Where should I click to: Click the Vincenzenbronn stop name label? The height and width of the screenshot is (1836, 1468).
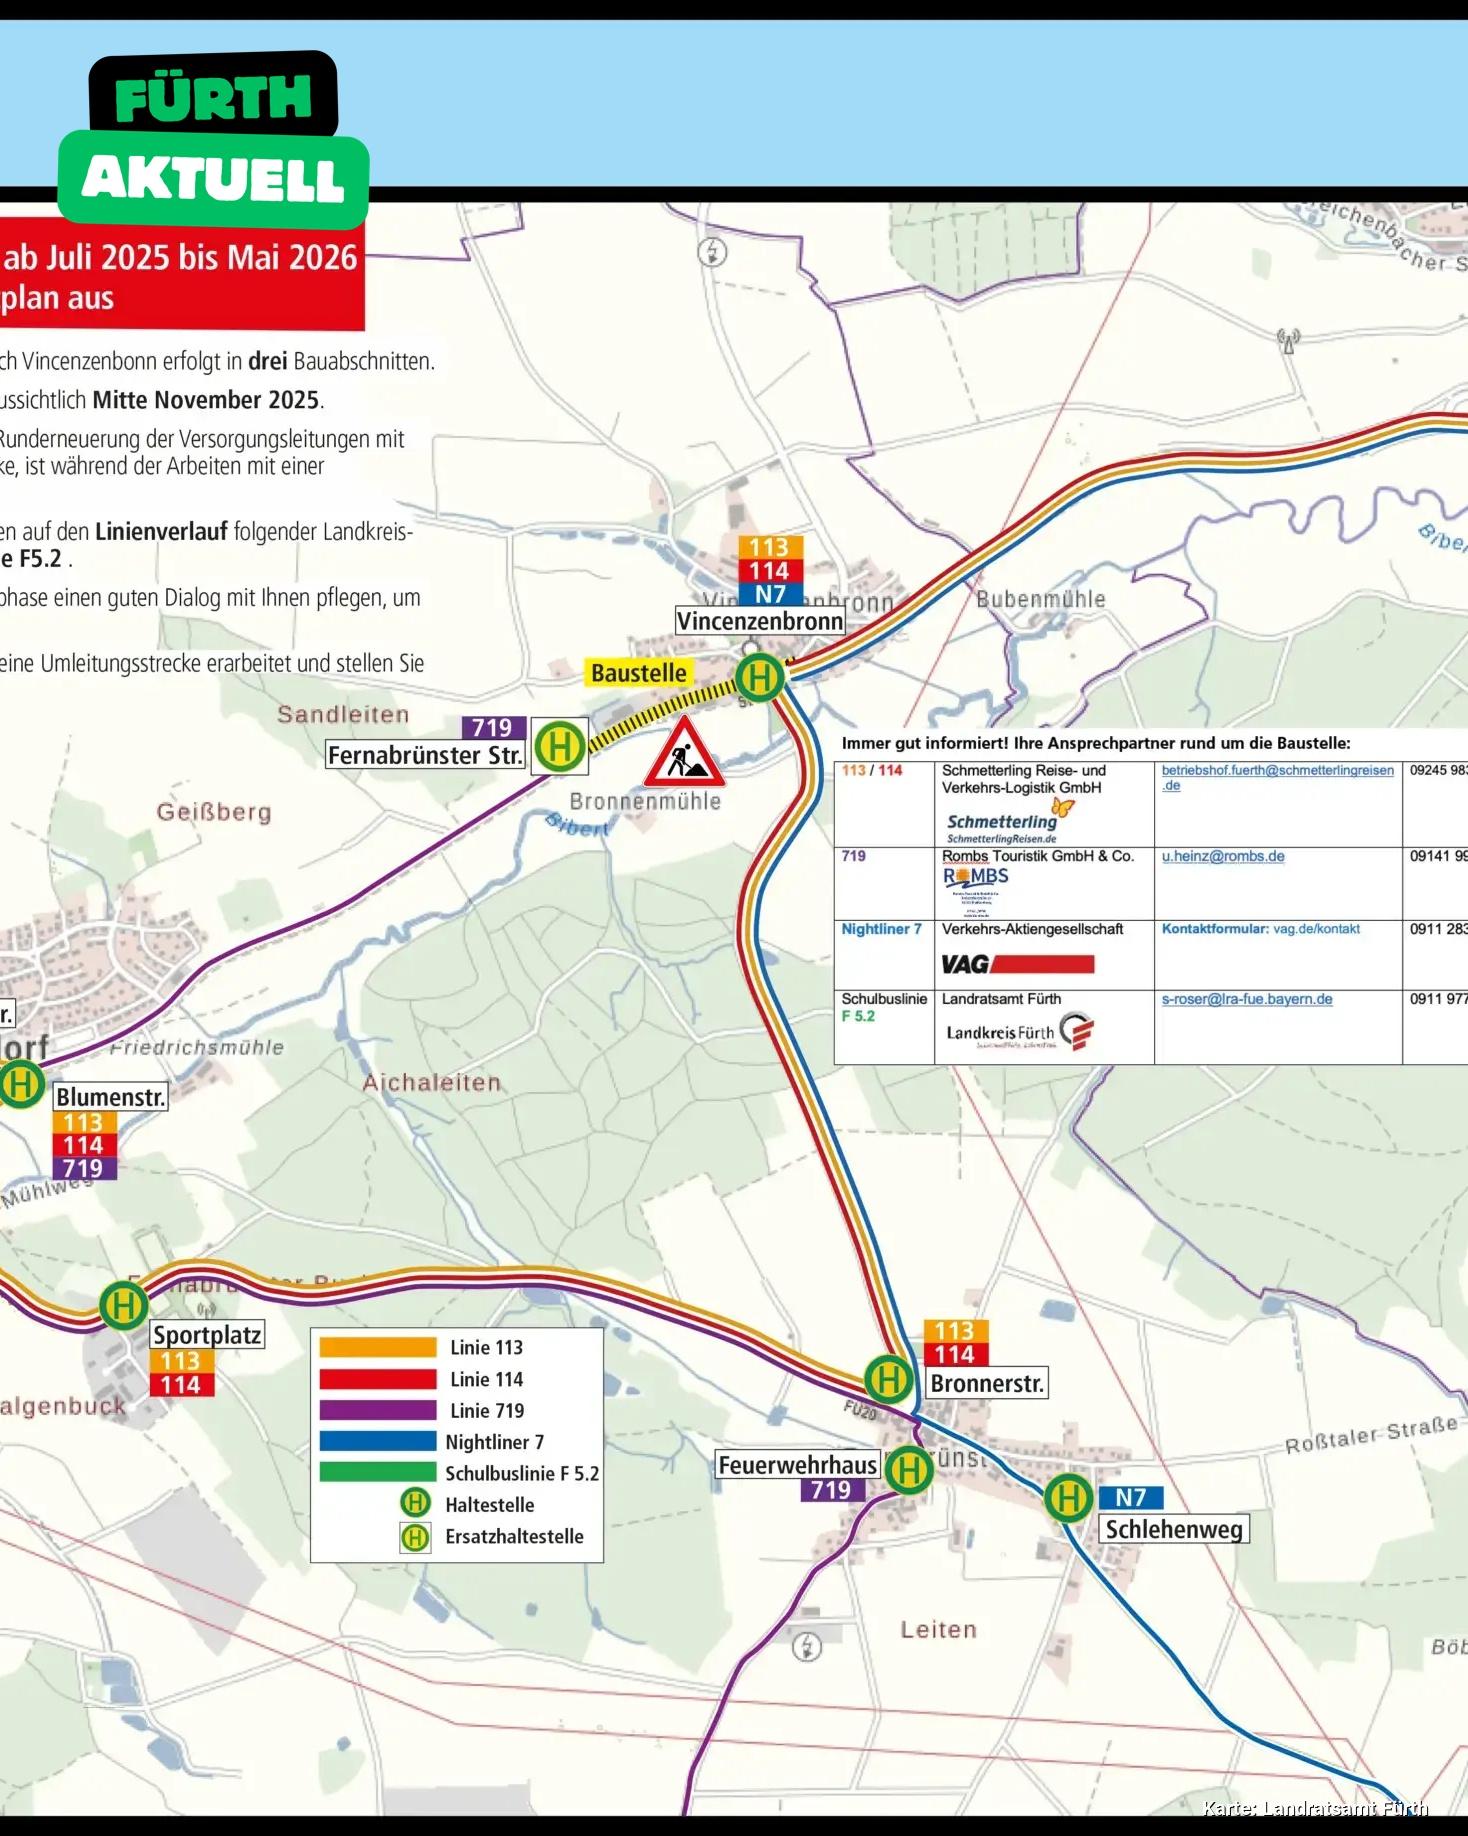click(x=760, y=621)
